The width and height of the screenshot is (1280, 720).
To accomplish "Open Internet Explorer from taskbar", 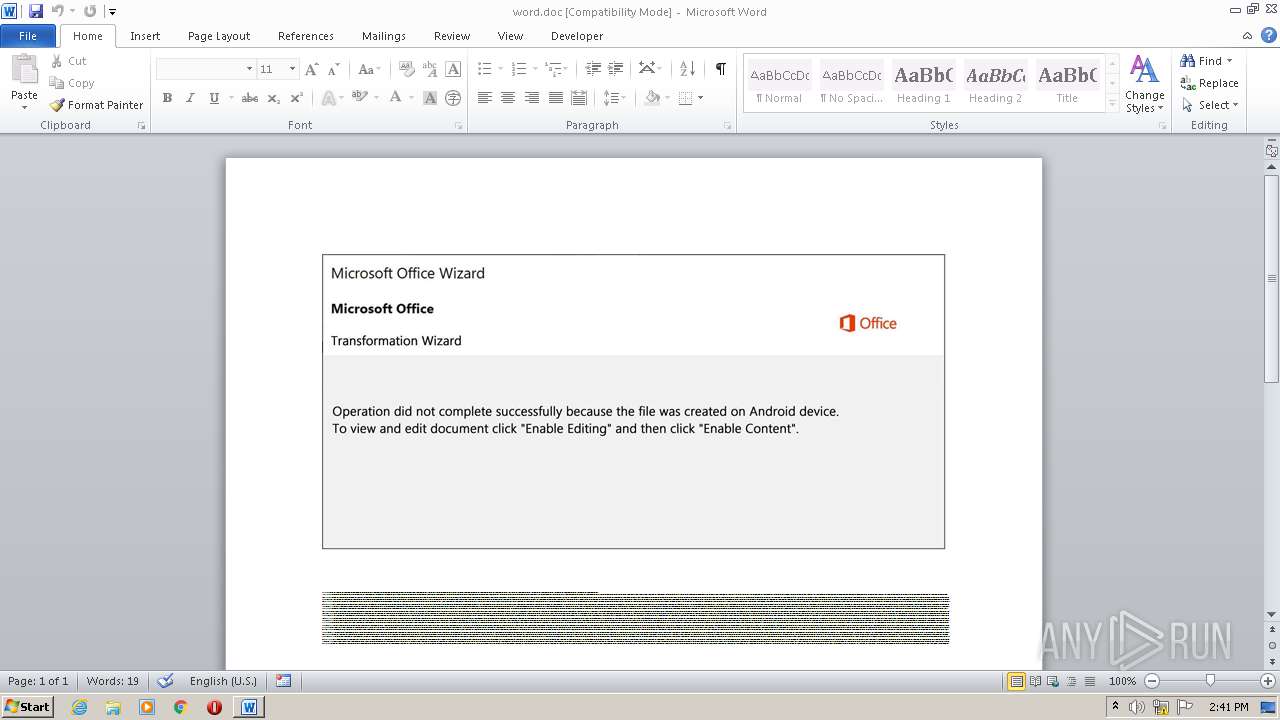I will [79, 707].
